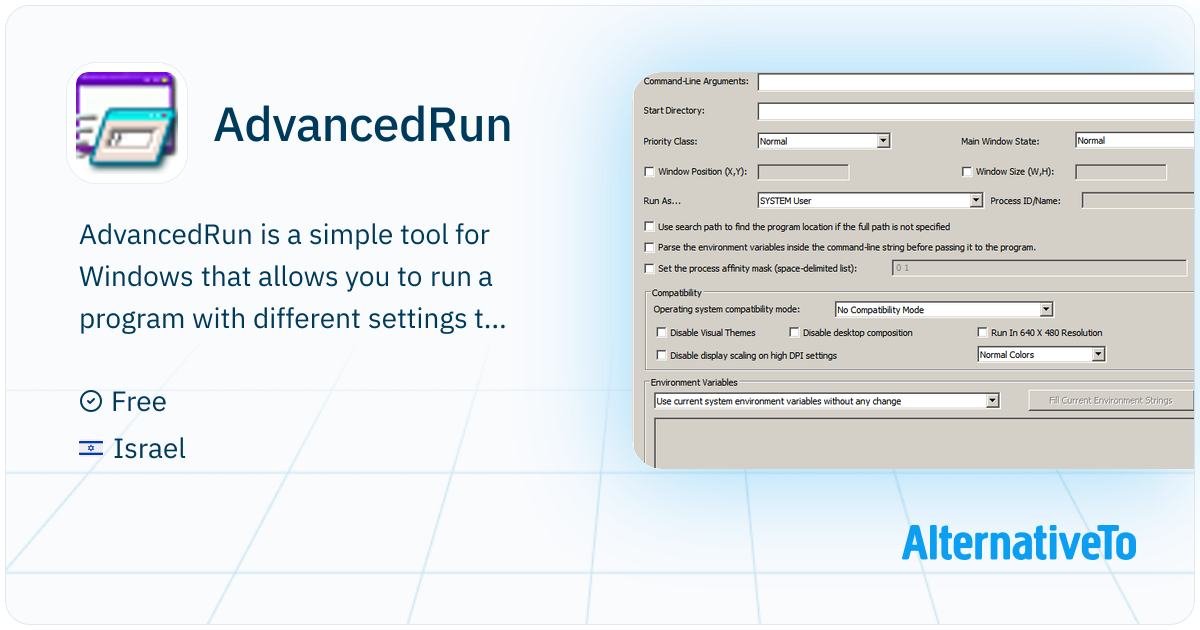
Task: Check Run In 640 X 480 Resolution
Action: click(982, 333)
